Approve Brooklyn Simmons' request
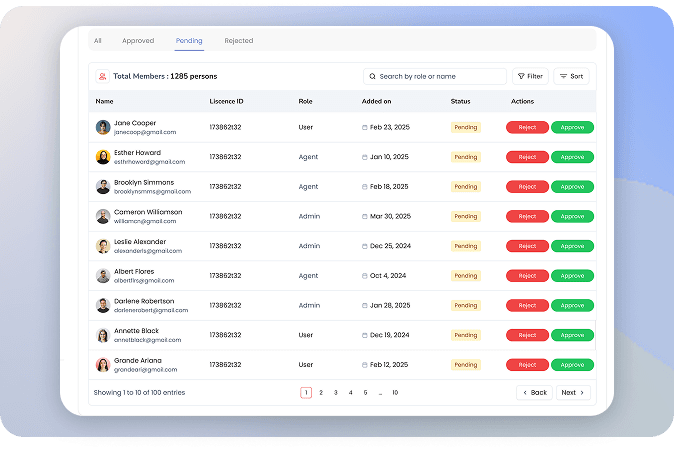Image resolution: width=674 pixels, height=450 pixels. (572, 187)
